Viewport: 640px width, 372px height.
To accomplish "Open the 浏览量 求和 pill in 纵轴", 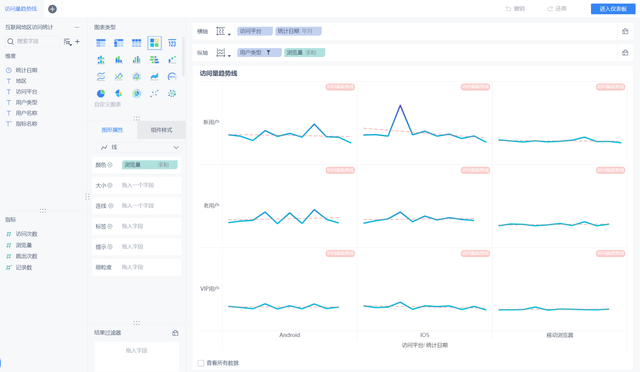I will (304, 52).
